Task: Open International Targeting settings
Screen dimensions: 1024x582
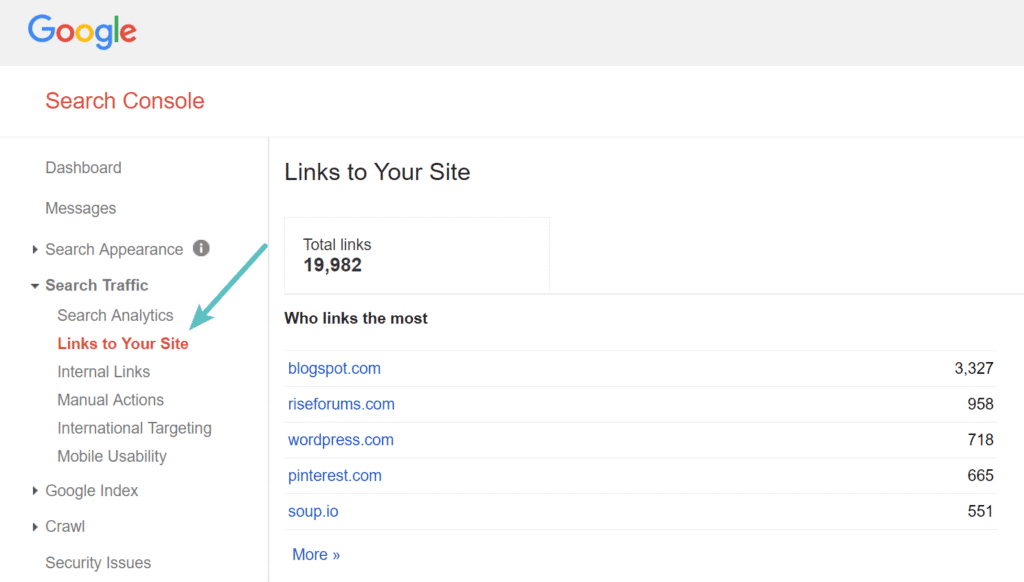Action: point(134,428)
